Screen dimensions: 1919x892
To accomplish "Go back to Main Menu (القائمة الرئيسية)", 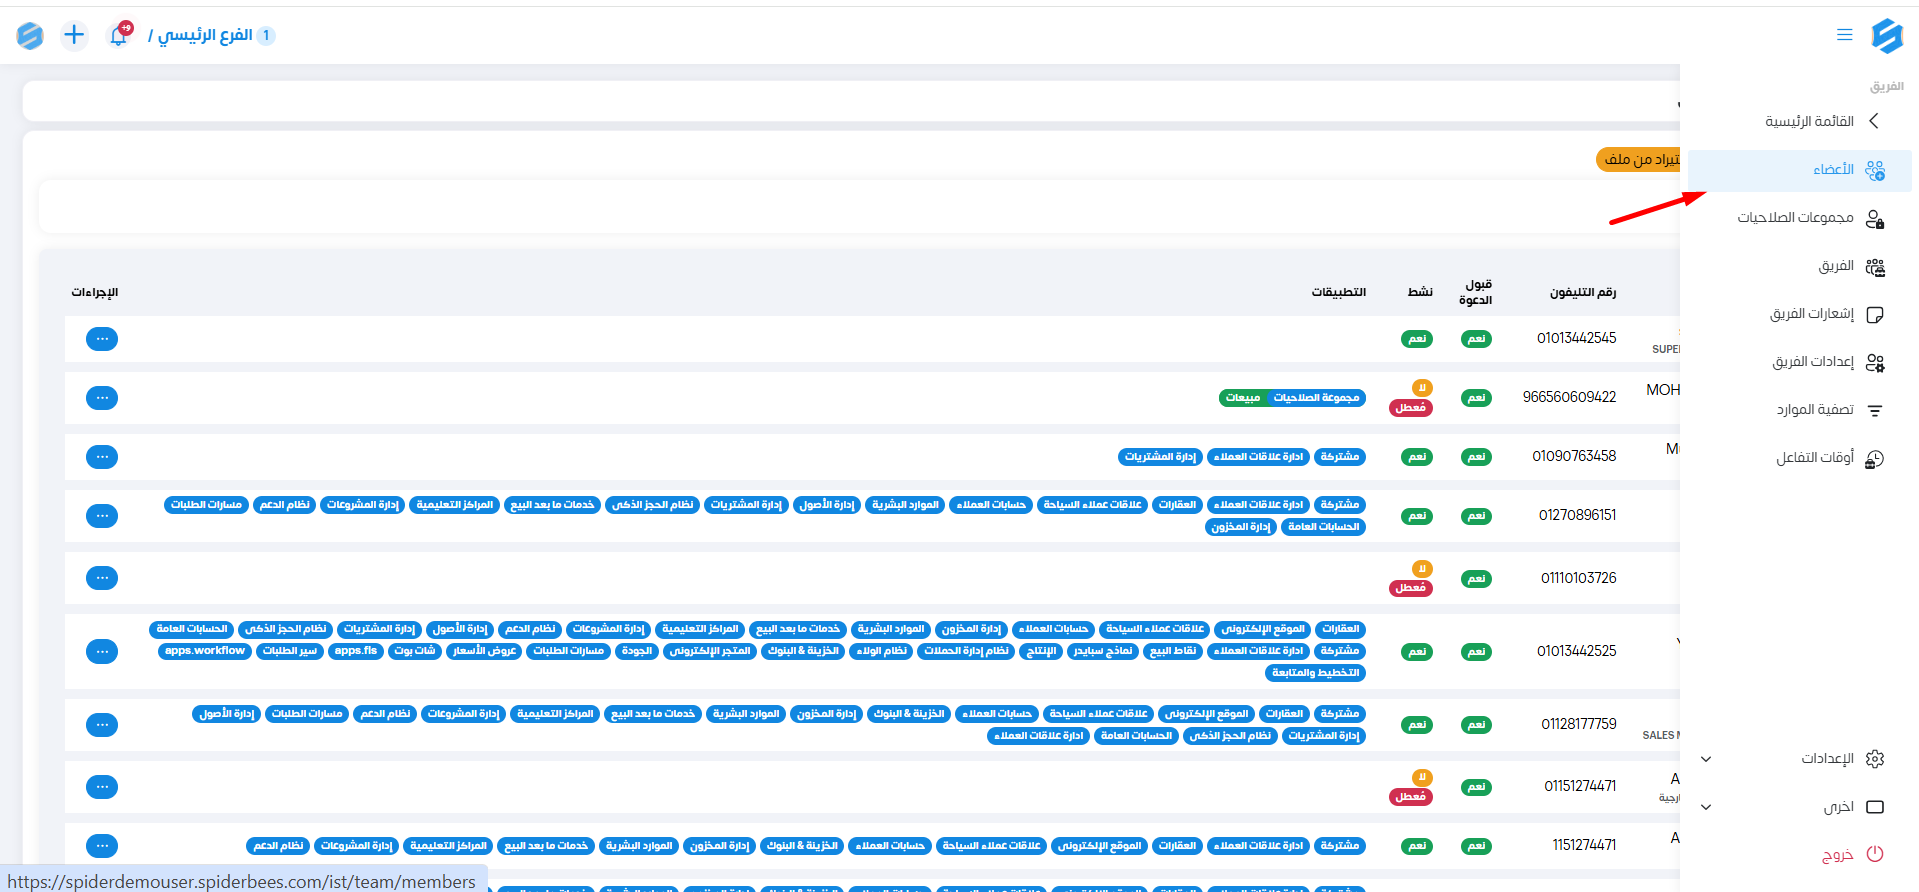I will [x=1809, y=121].
